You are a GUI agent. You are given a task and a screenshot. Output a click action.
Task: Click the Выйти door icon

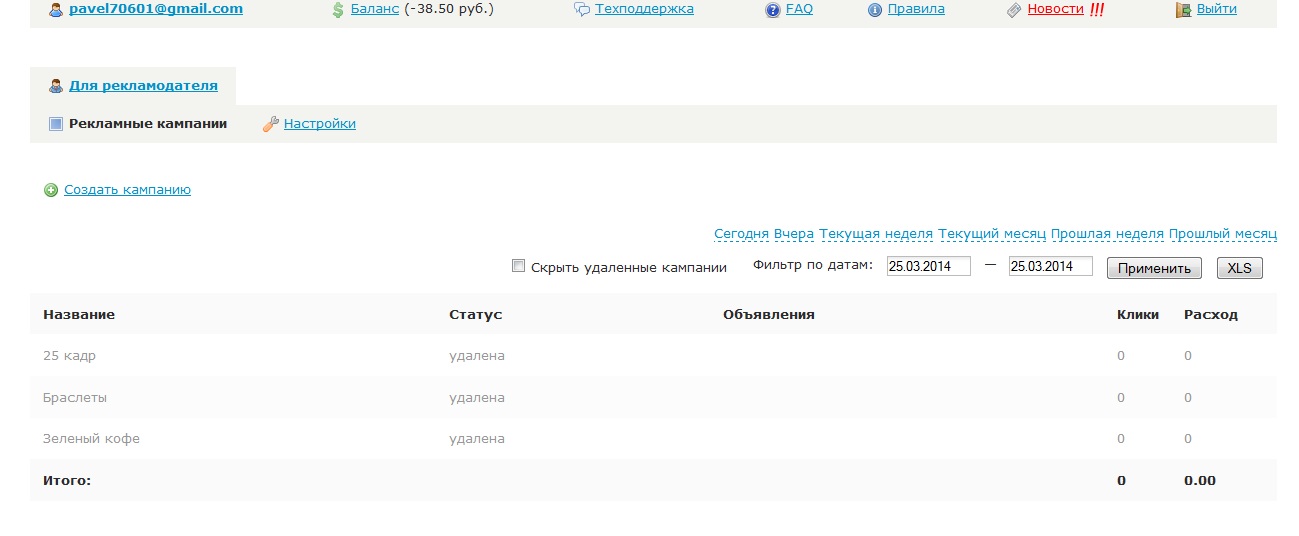(1183, 10)
